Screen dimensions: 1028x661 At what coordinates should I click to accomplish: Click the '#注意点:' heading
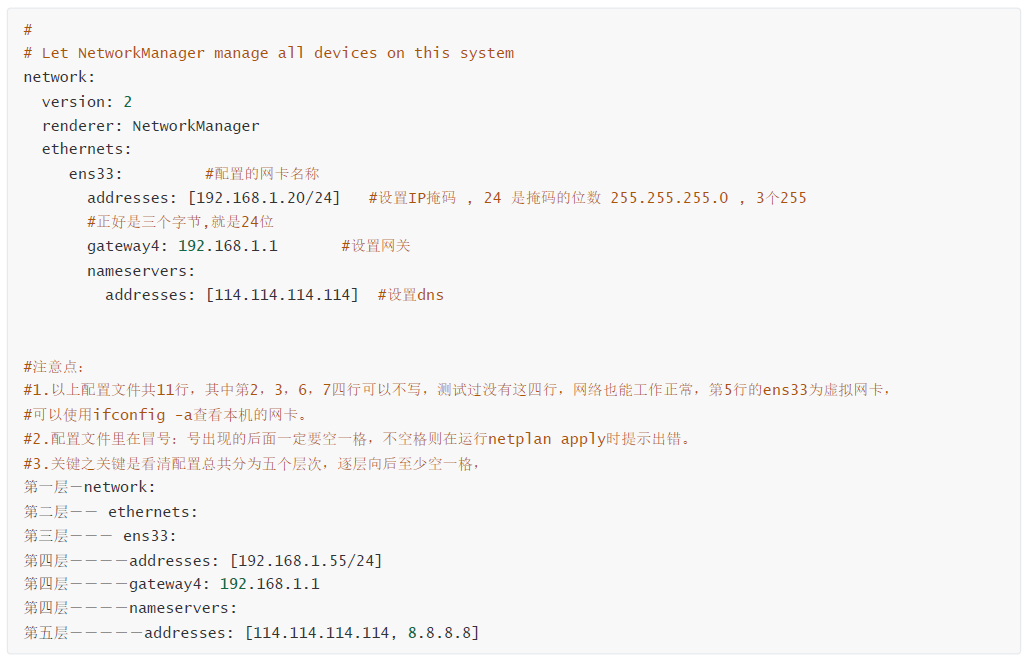pos(54,367)
